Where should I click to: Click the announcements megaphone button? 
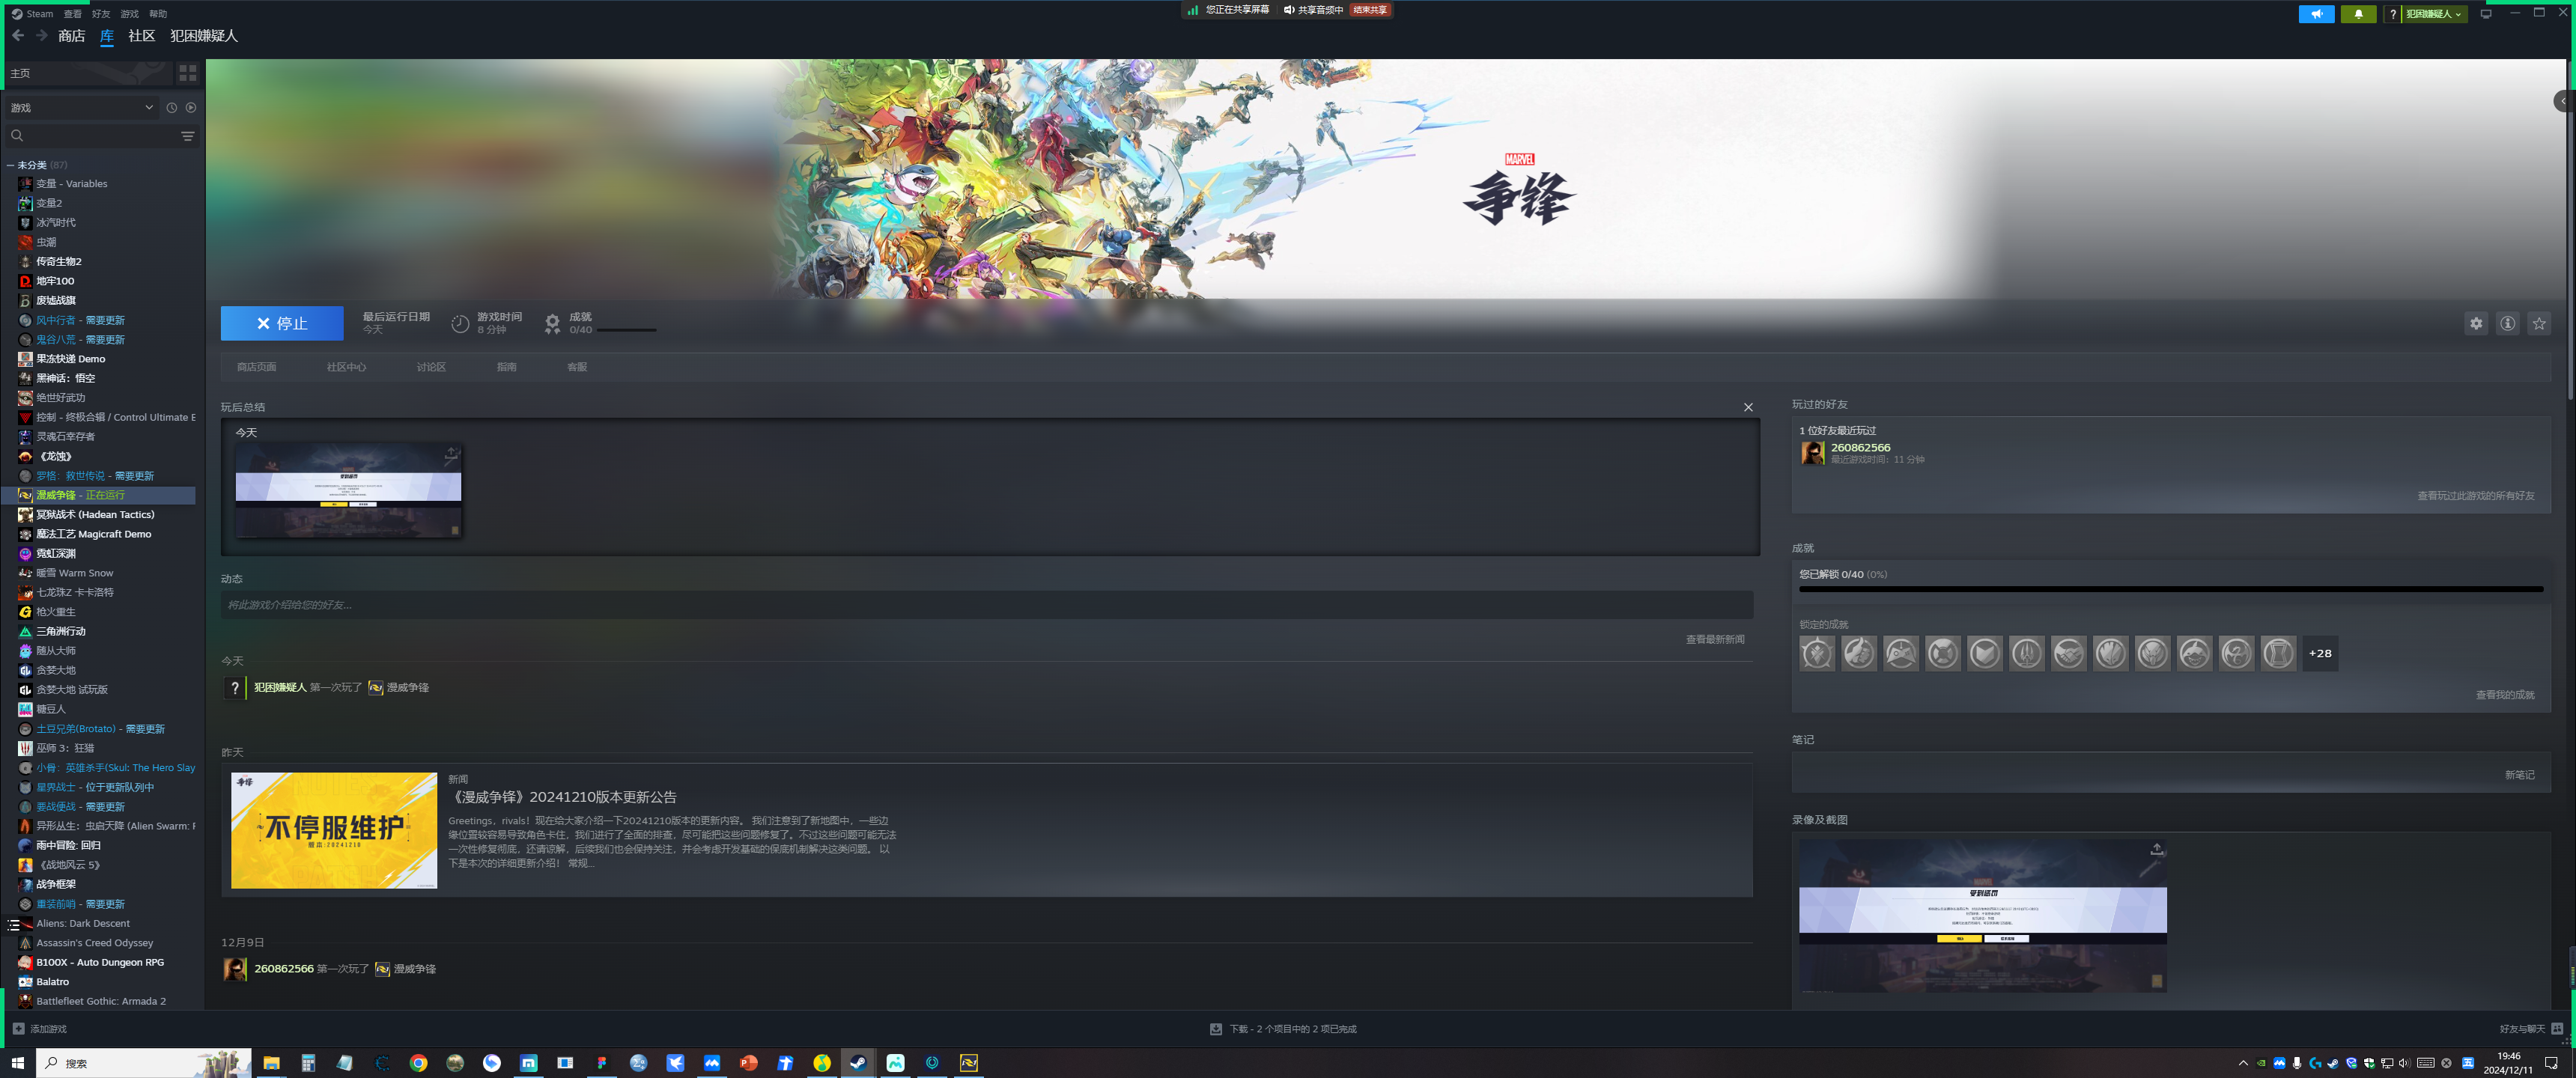[x=2316, y=14]
